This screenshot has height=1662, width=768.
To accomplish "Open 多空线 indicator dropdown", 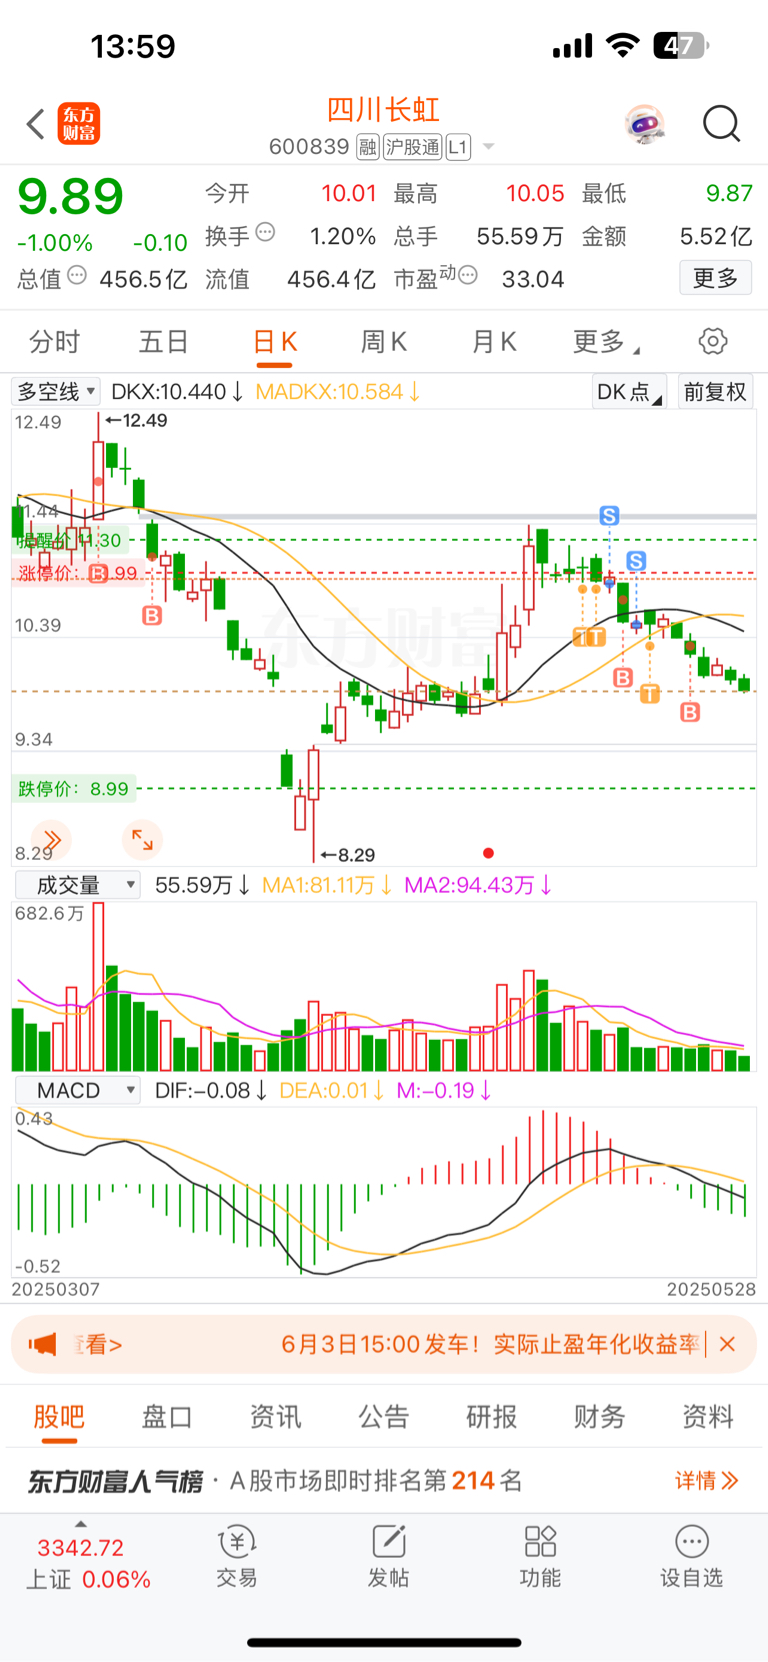I will pos(56,391).
